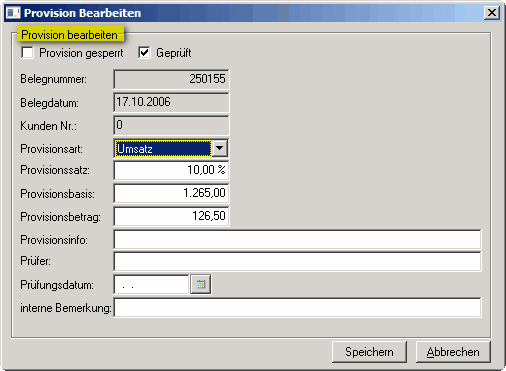Focus the interne Bemerkung field
506x371 pixels.
point(297,307)
